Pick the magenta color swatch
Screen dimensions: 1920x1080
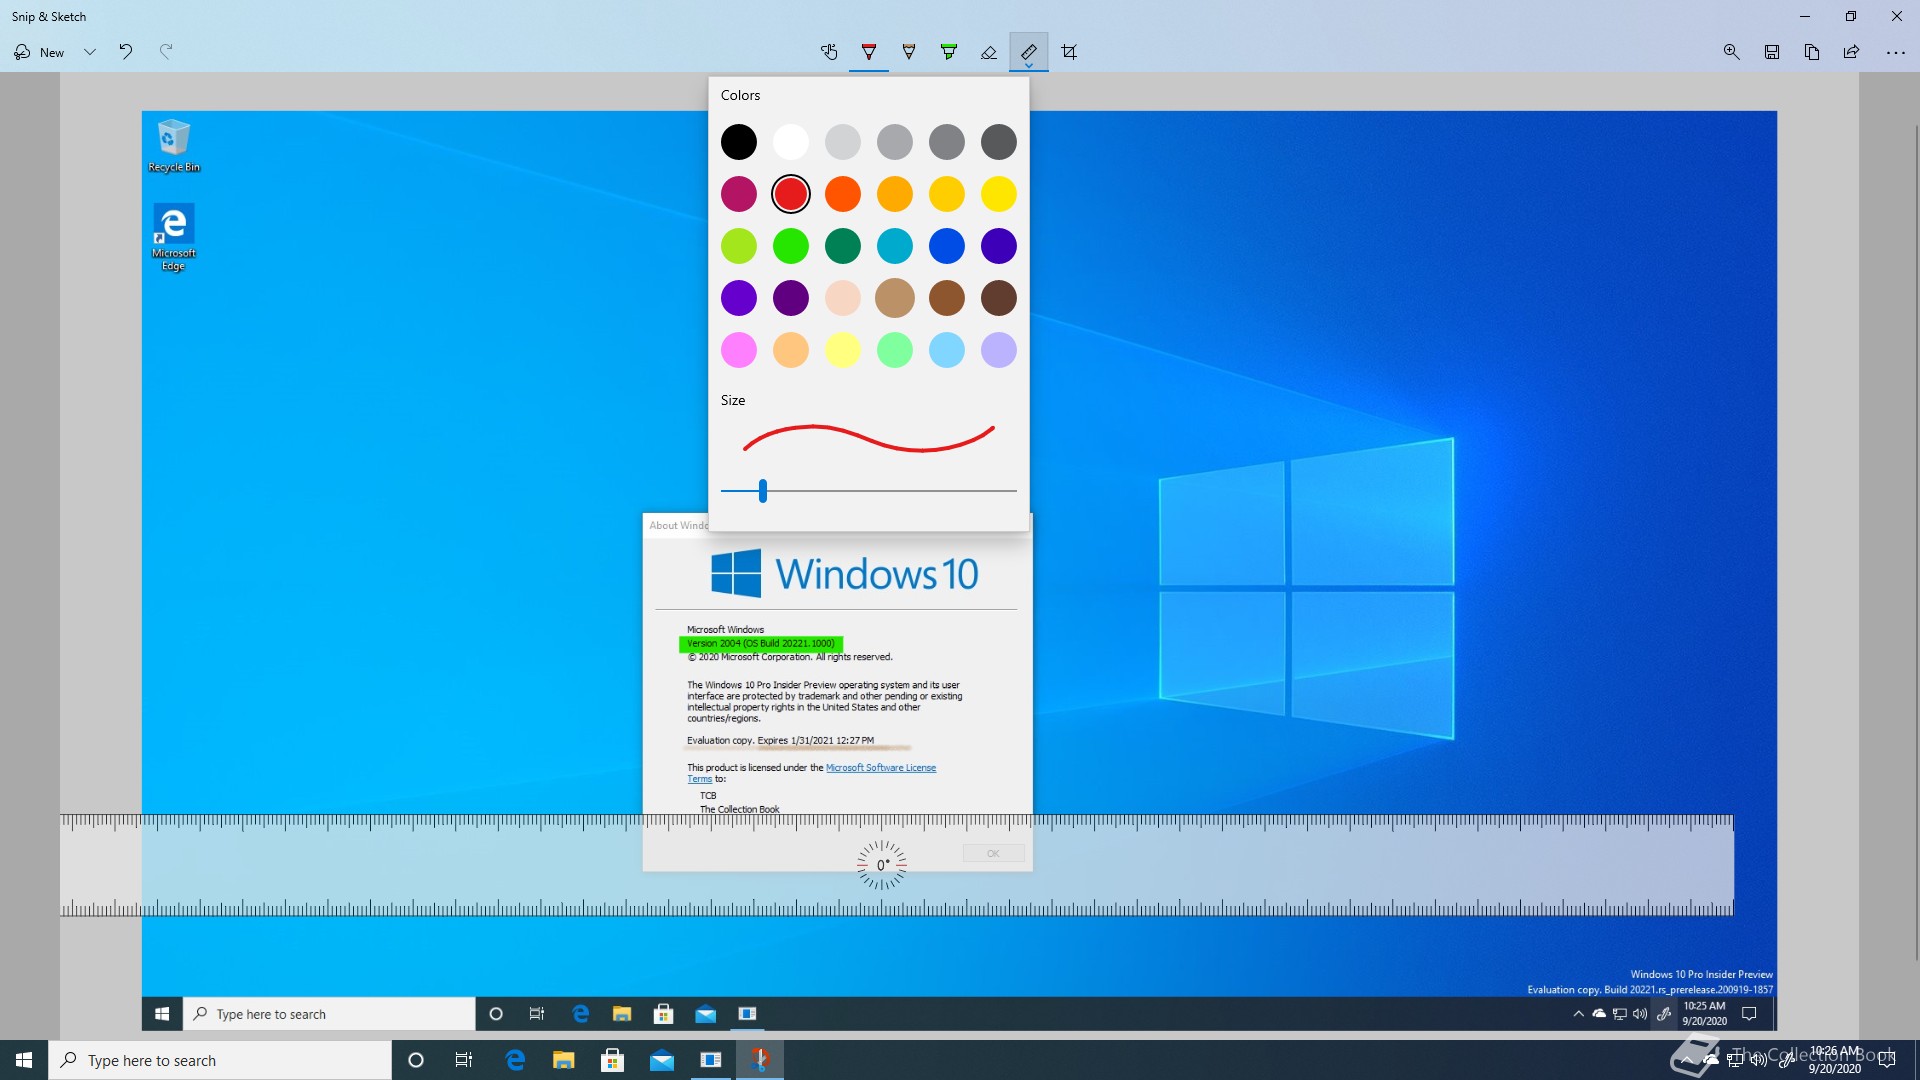tap(739, 194)
